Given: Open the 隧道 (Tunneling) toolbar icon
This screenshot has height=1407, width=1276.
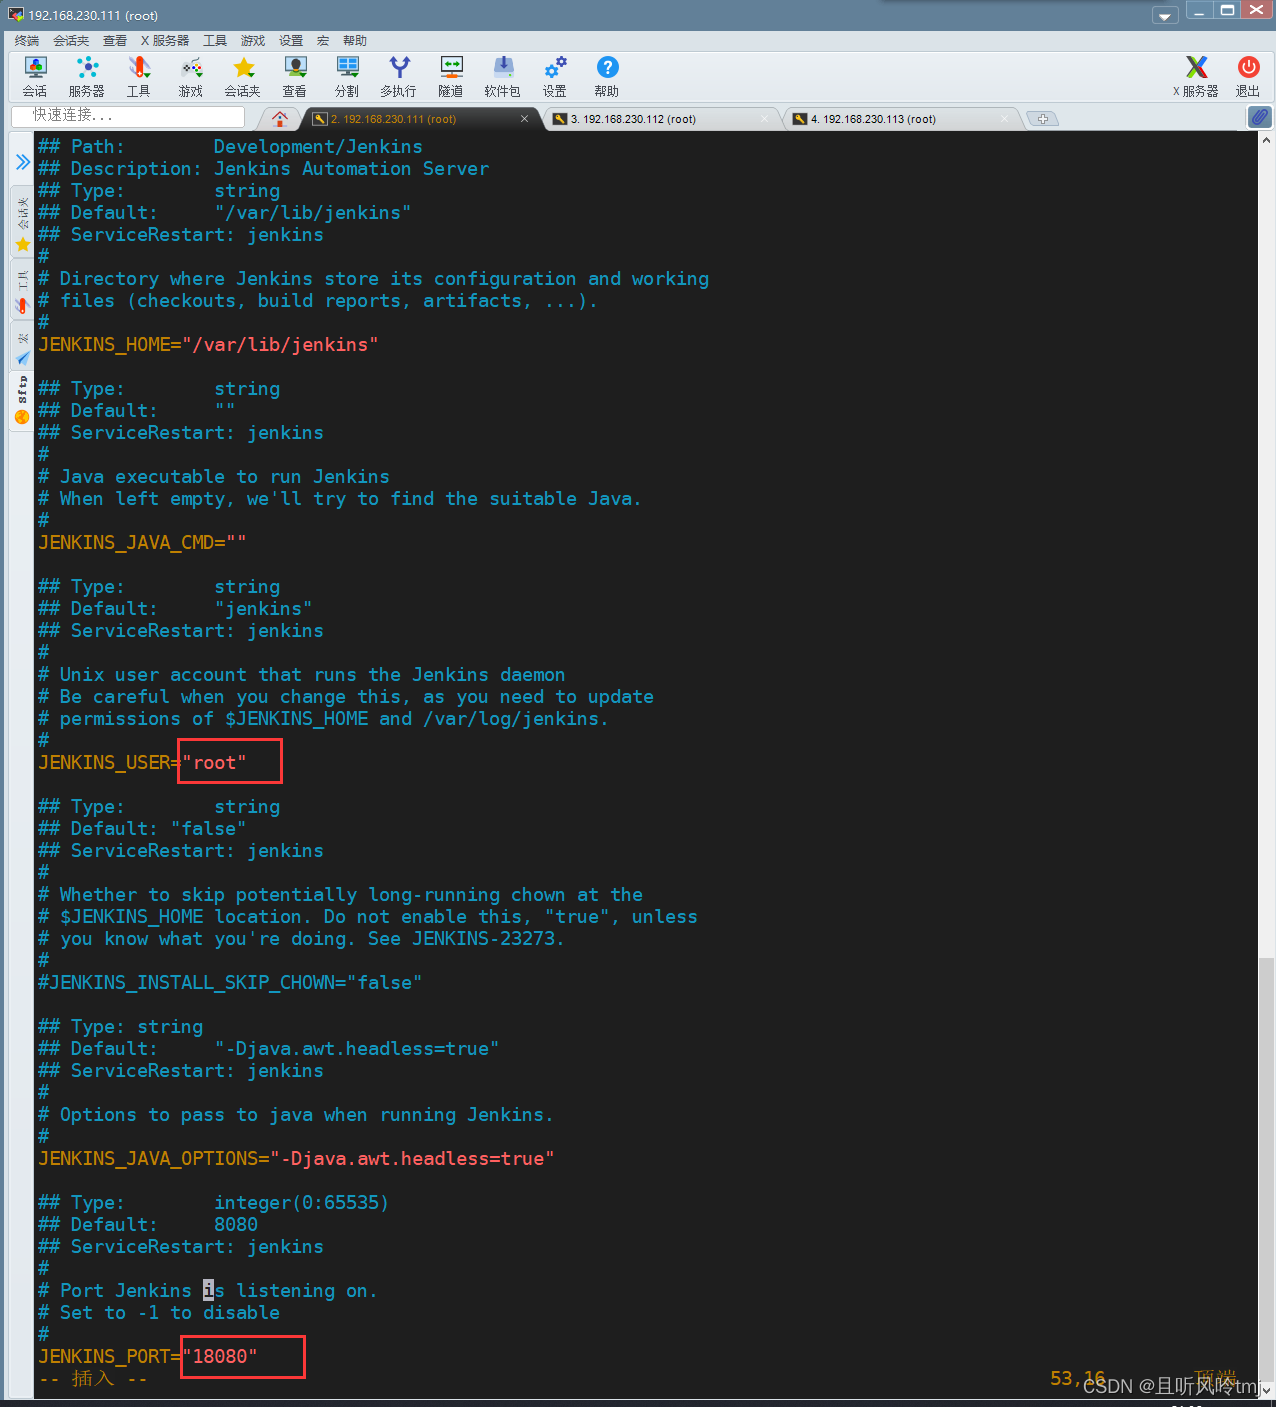Looking at the screenshot, I should coord(451,77).
